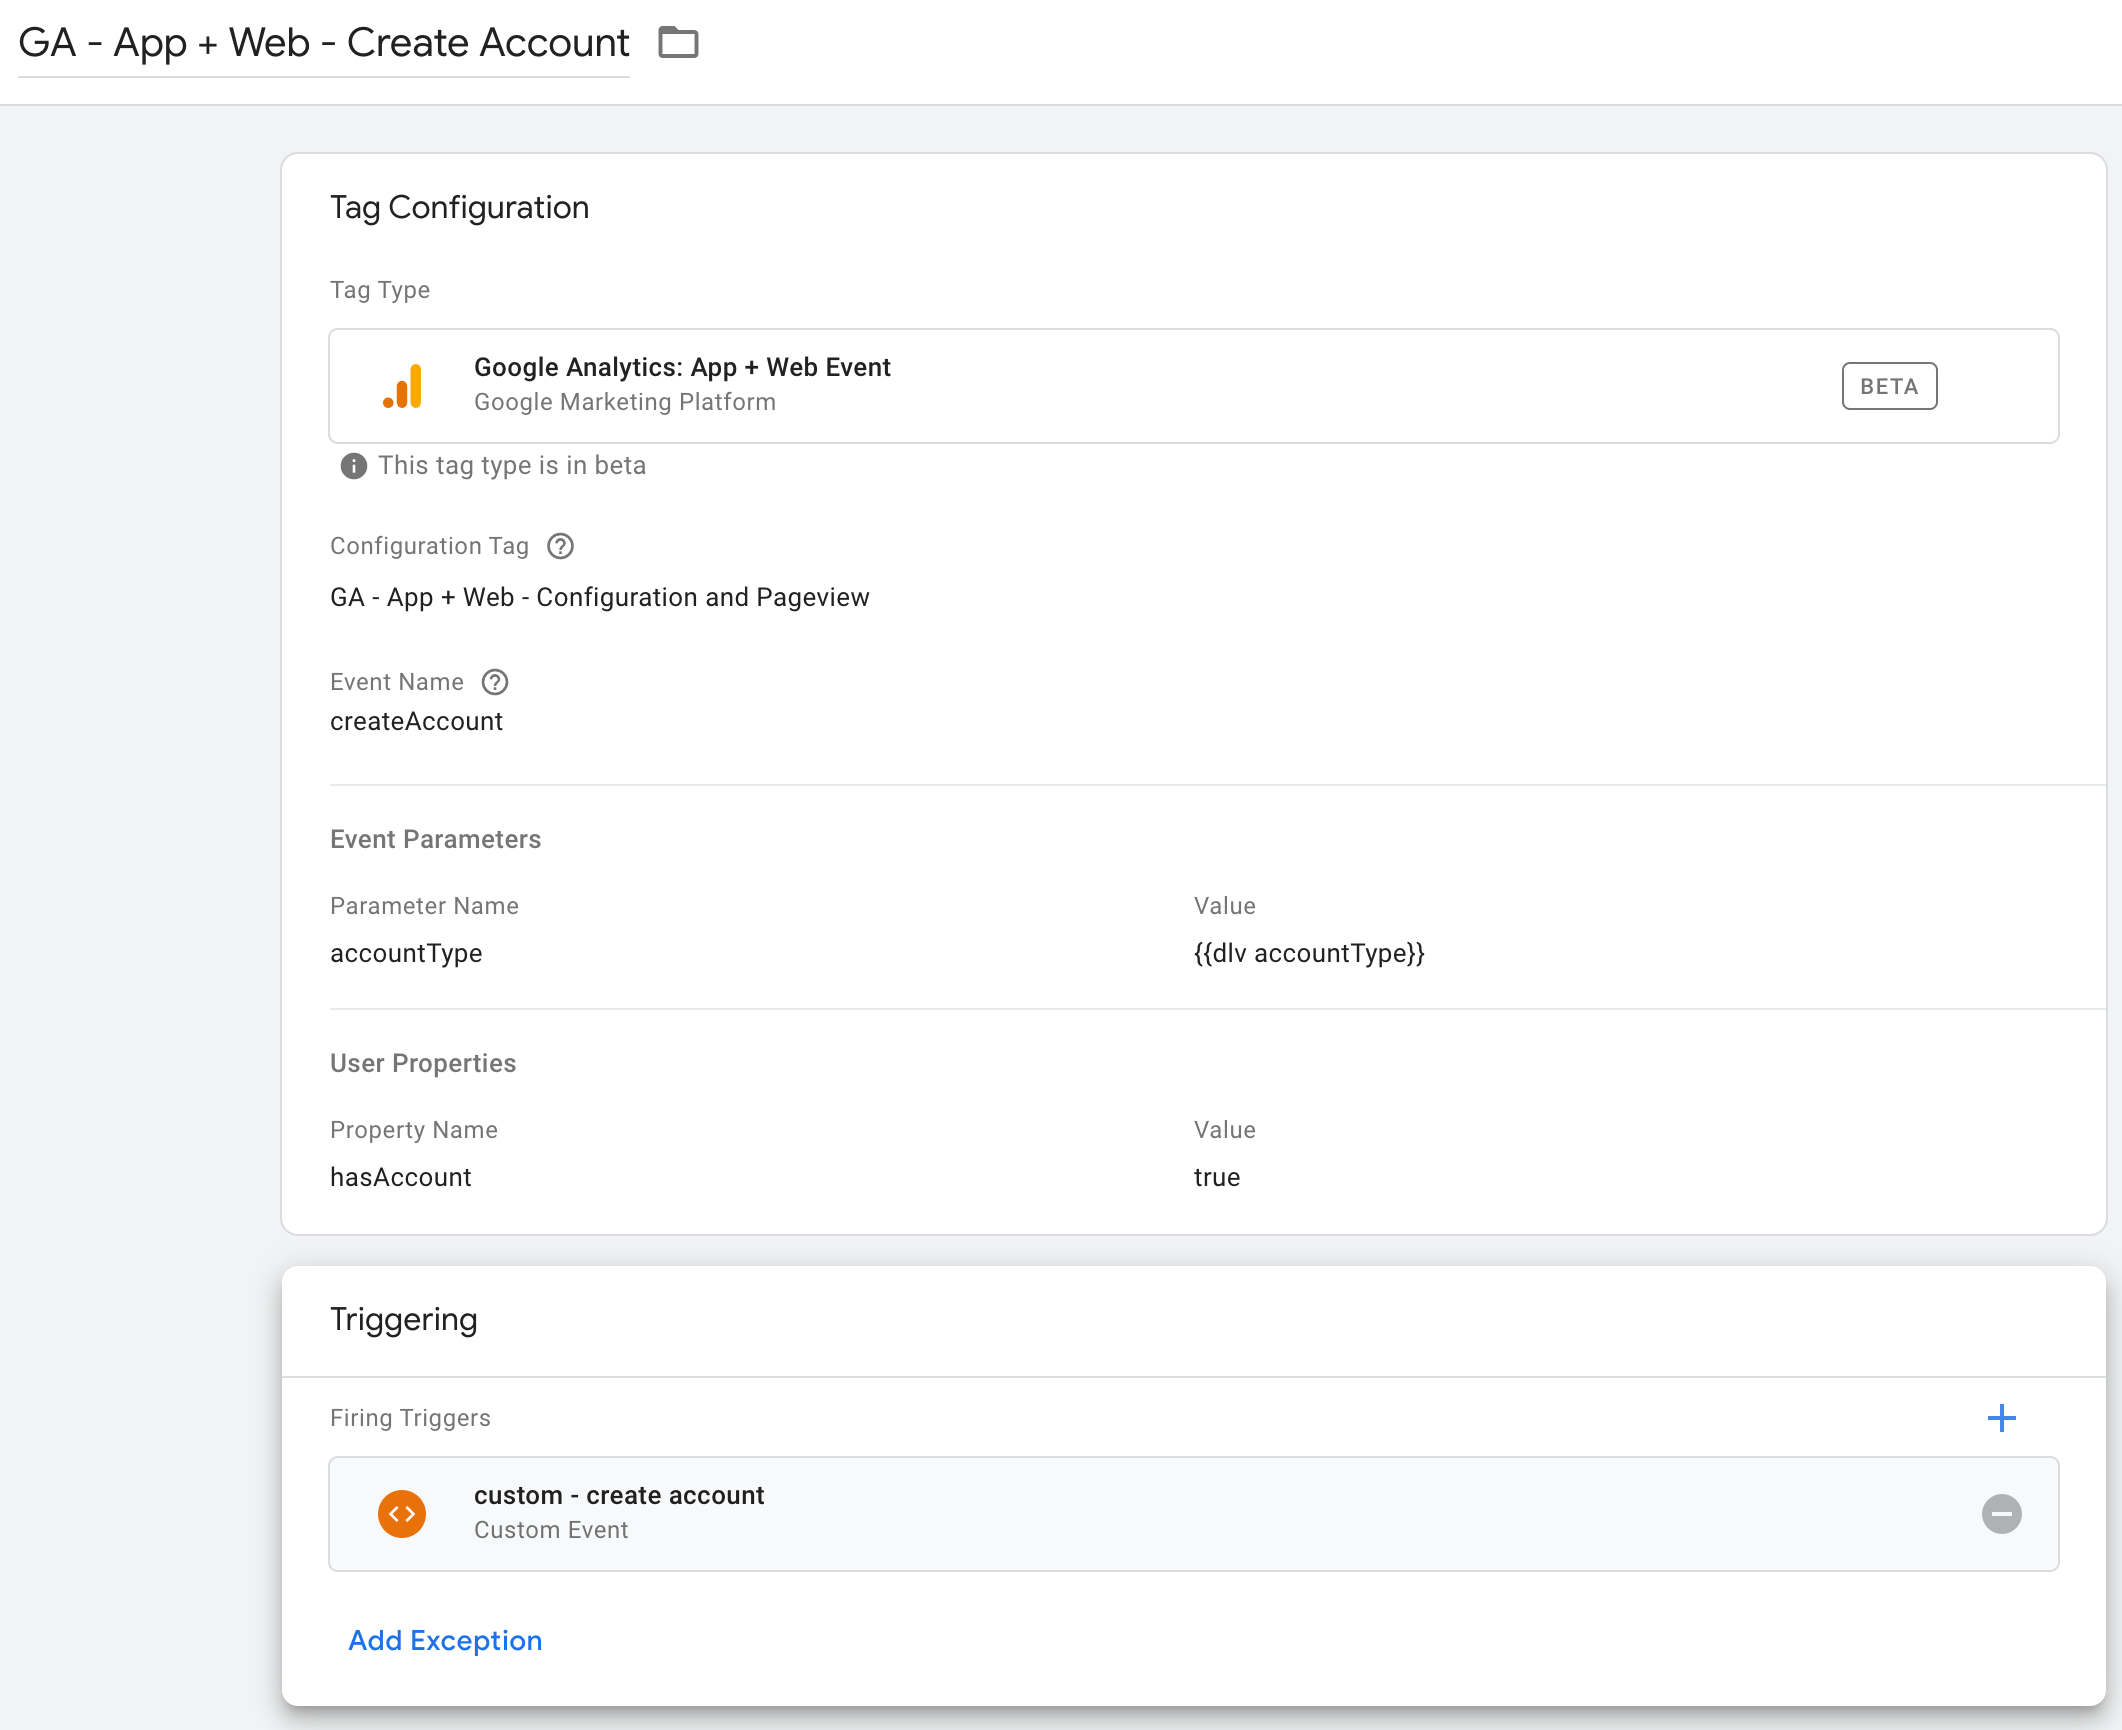Click the Triggering section header
Screen dimensions: 2122x1730
[x=403, y=1319]
